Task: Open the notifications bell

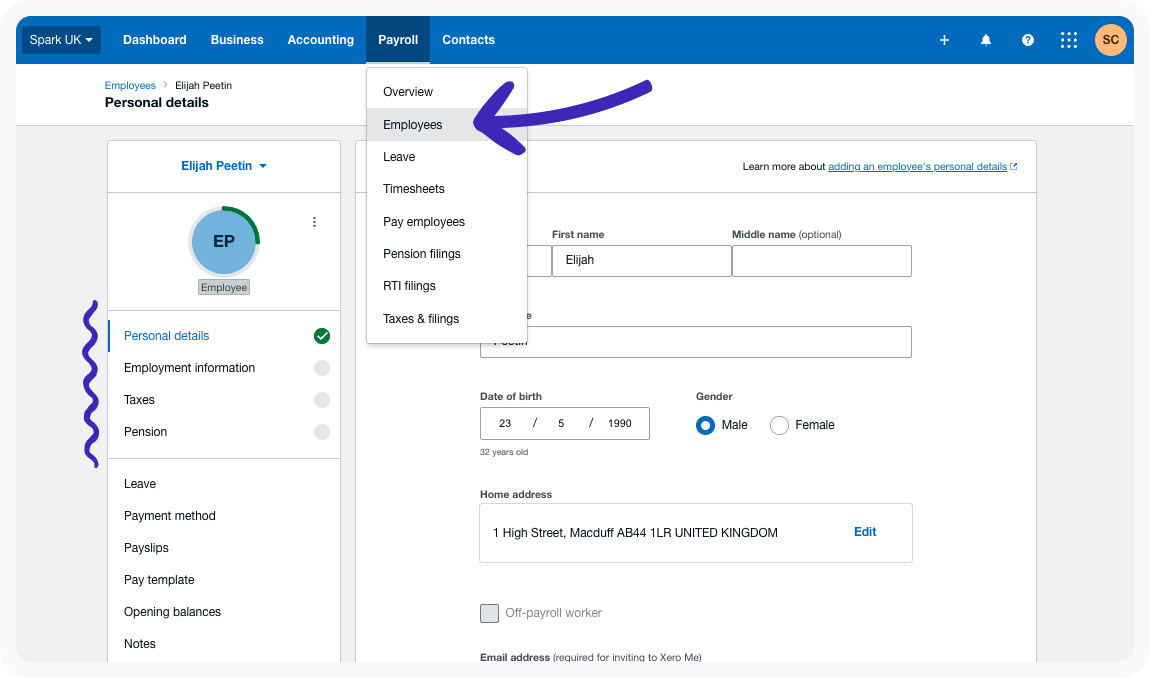Action: 986,40
